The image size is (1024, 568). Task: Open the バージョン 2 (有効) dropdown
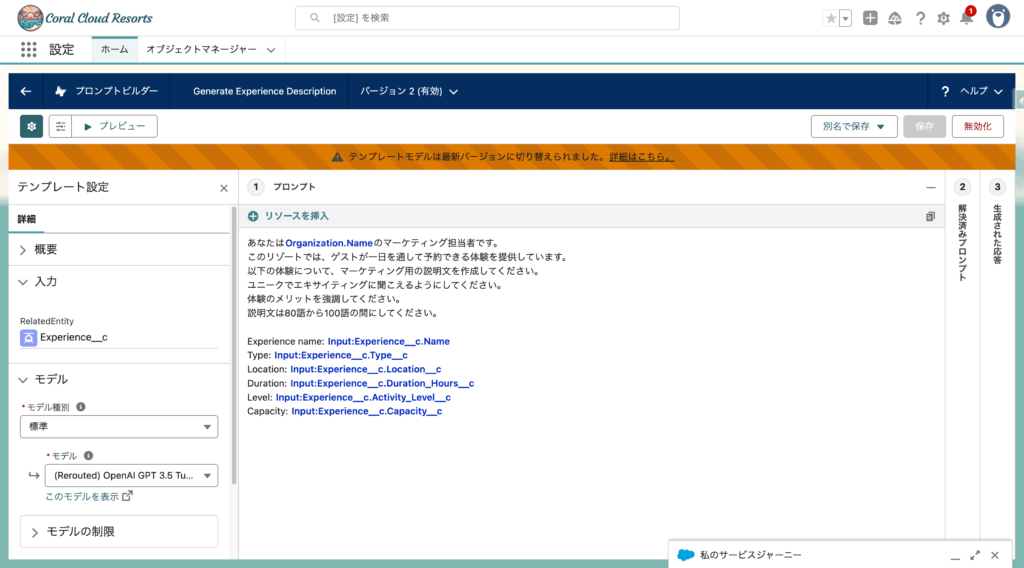[x=409, y=91]
